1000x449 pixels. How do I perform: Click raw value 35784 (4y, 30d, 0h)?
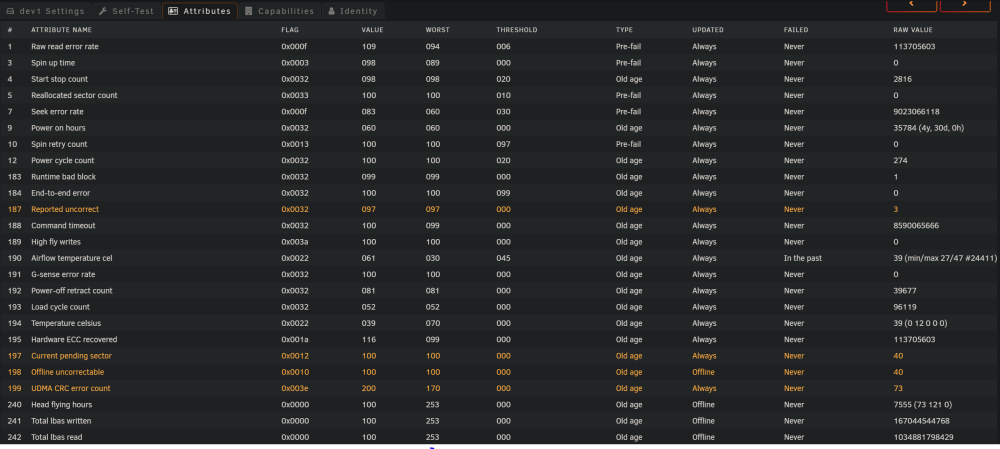coord(929,128)
